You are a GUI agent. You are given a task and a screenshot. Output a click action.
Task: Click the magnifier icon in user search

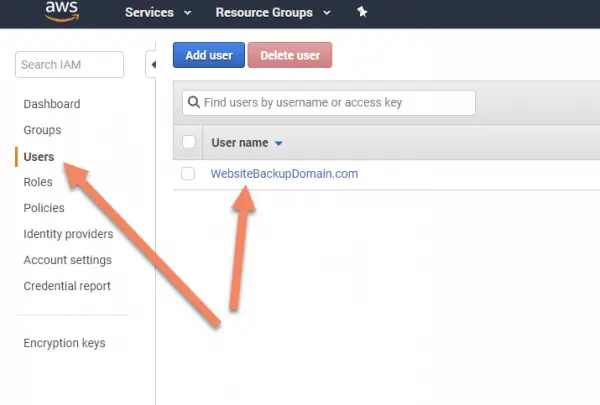tap(194, 102)
